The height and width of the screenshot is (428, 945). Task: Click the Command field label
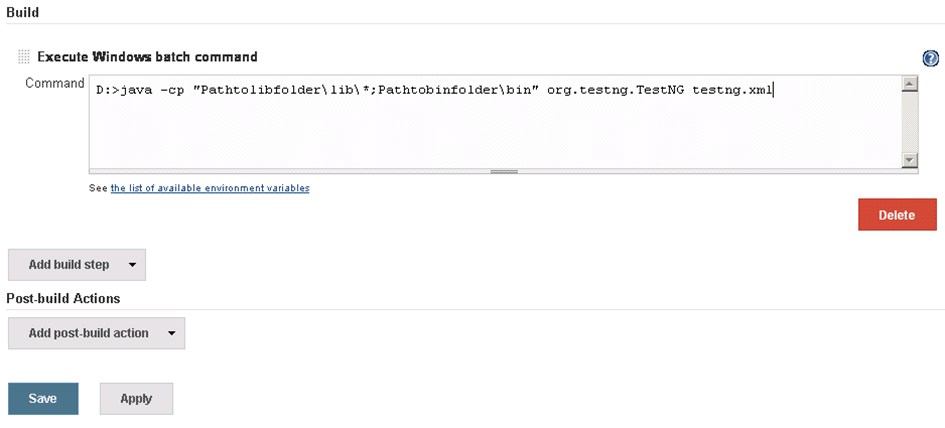[x=54, y=83]
